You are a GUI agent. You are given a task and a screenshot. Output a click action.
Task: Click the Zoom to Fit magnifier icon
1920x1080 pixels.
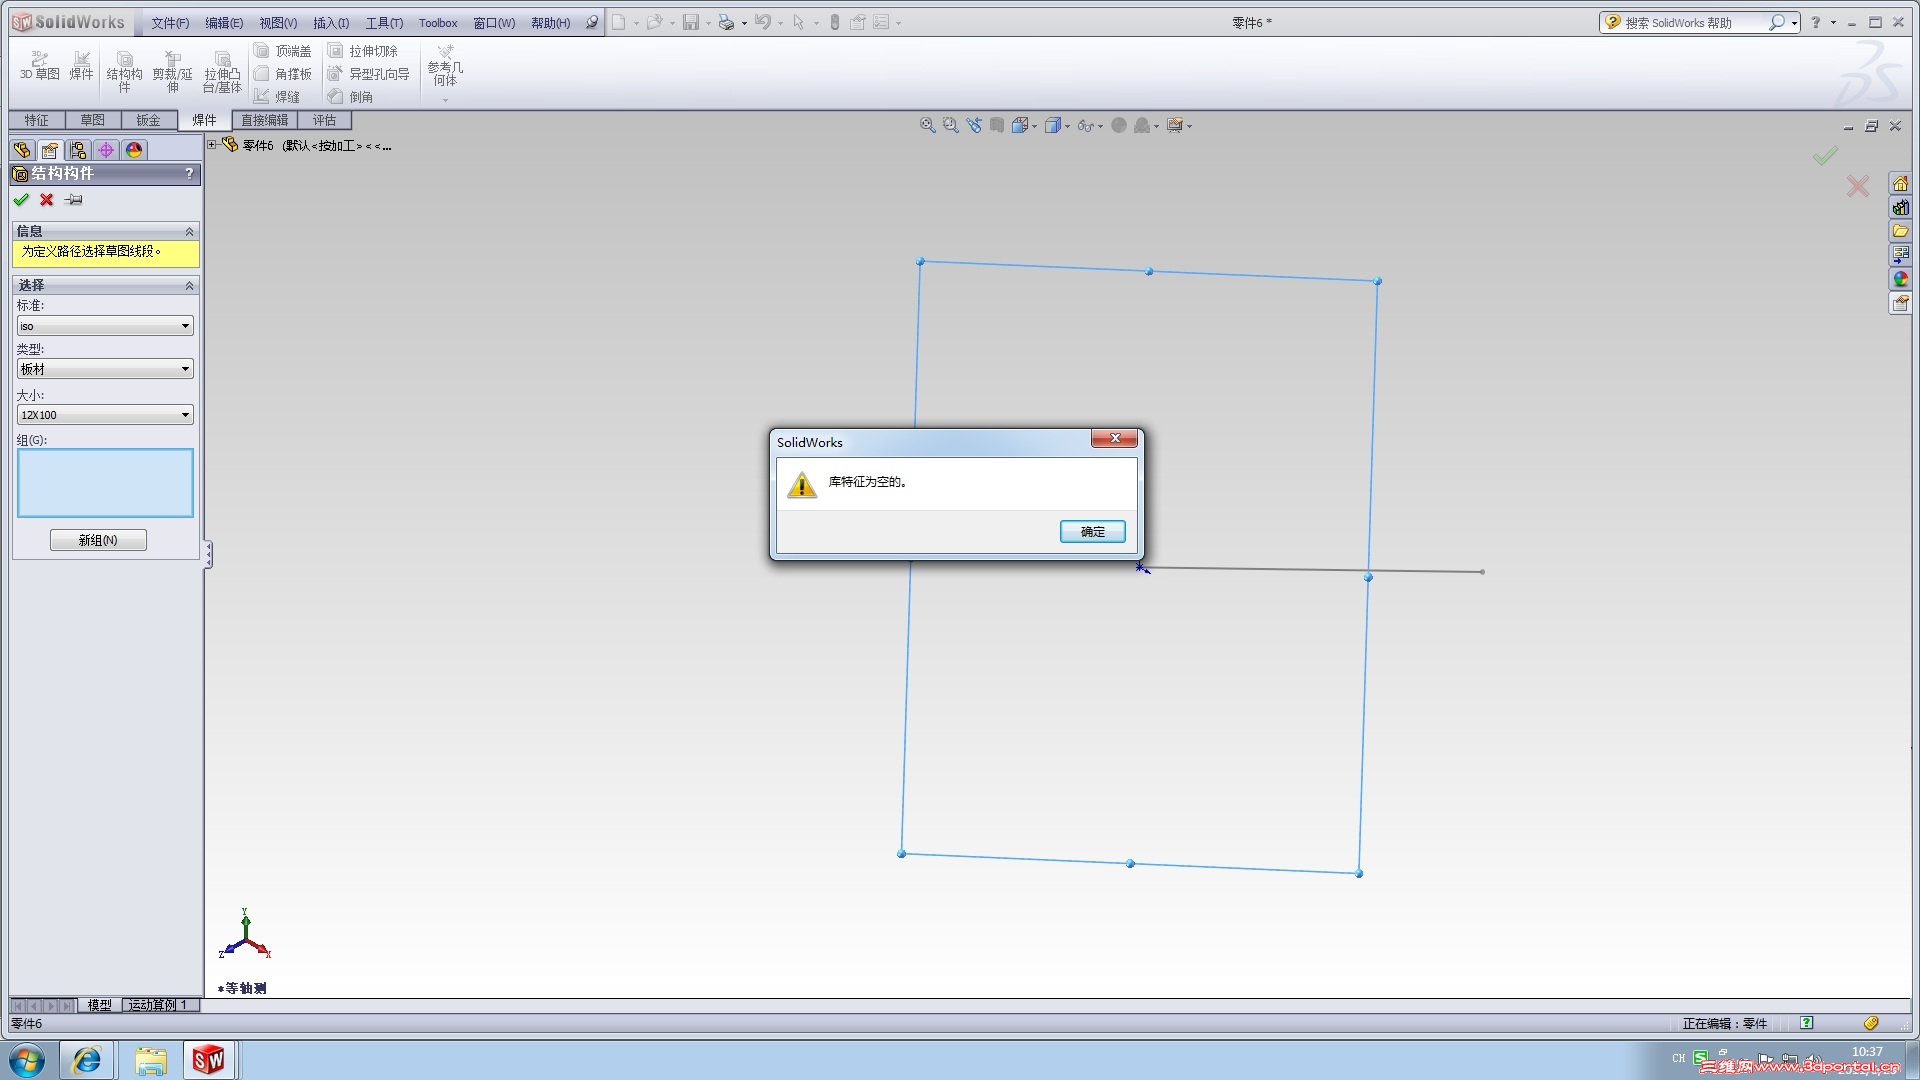[x=927, y=125]
